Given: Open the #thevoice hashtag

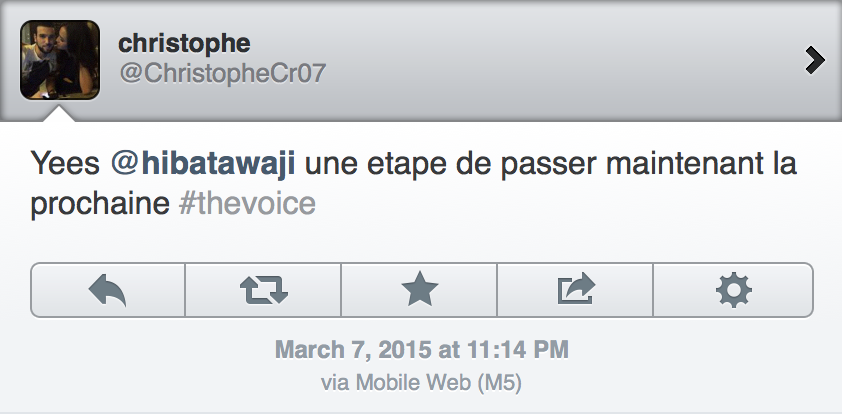Looking at the screenshot, I should click(247, 204).
